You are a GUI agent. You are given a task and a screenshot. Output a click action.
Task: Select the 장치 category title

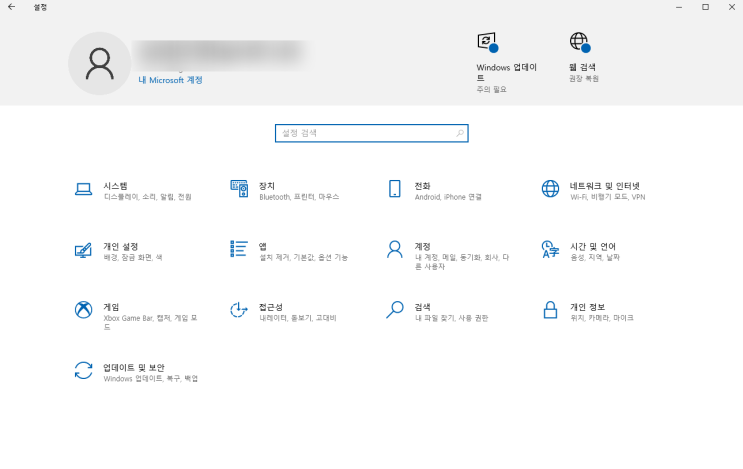pyautogui.click(x=267, y=186)
